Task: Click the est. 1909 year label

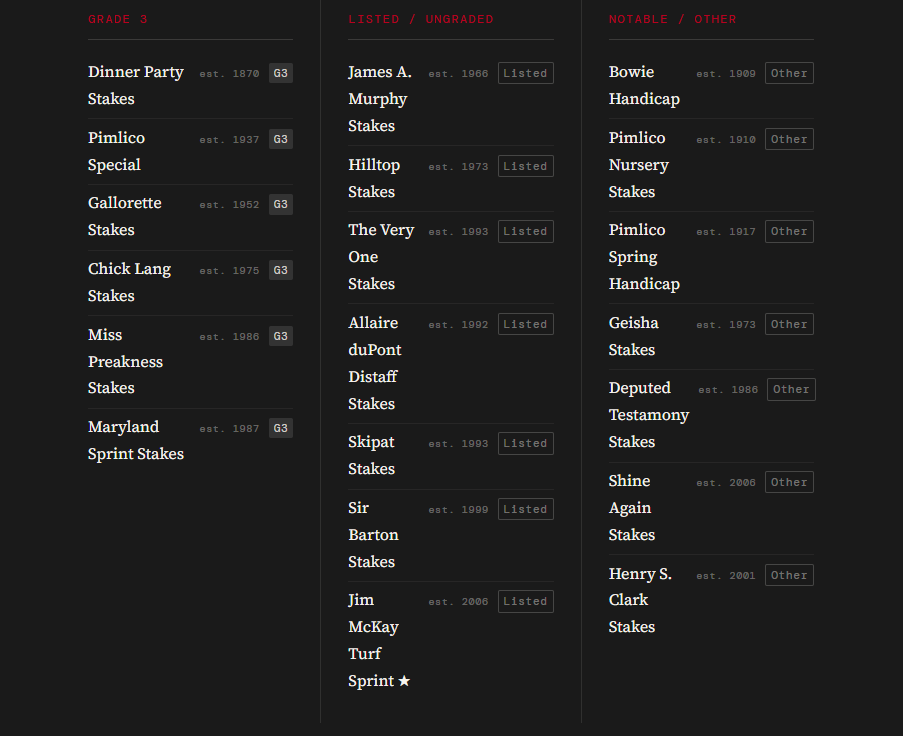Action: (x=726, y=74)
